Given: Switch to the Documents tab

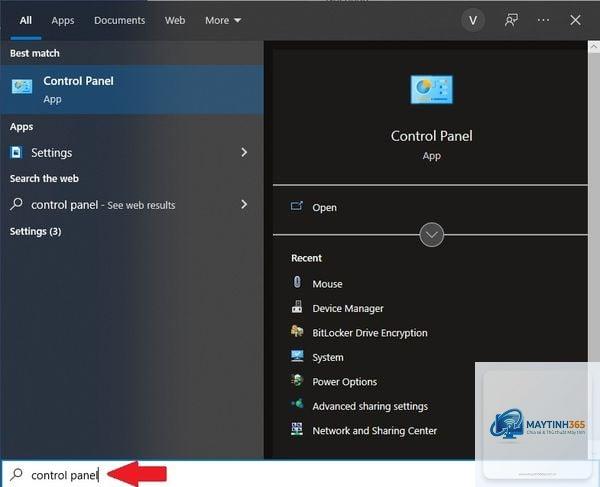Looking at the screenshot, I should [119, 20].
